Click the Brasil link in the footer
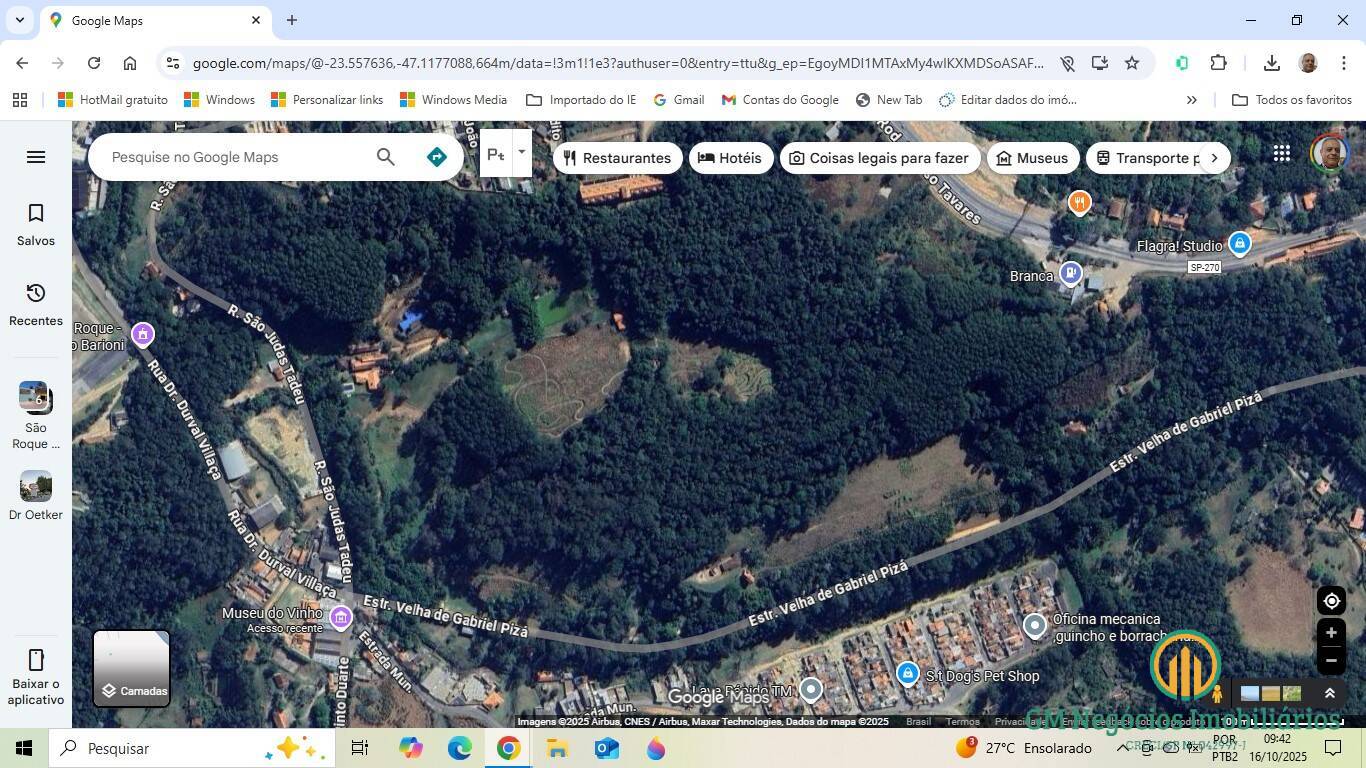The width and height of the screenshot is (1366, 768). click(x=917, y=721)
